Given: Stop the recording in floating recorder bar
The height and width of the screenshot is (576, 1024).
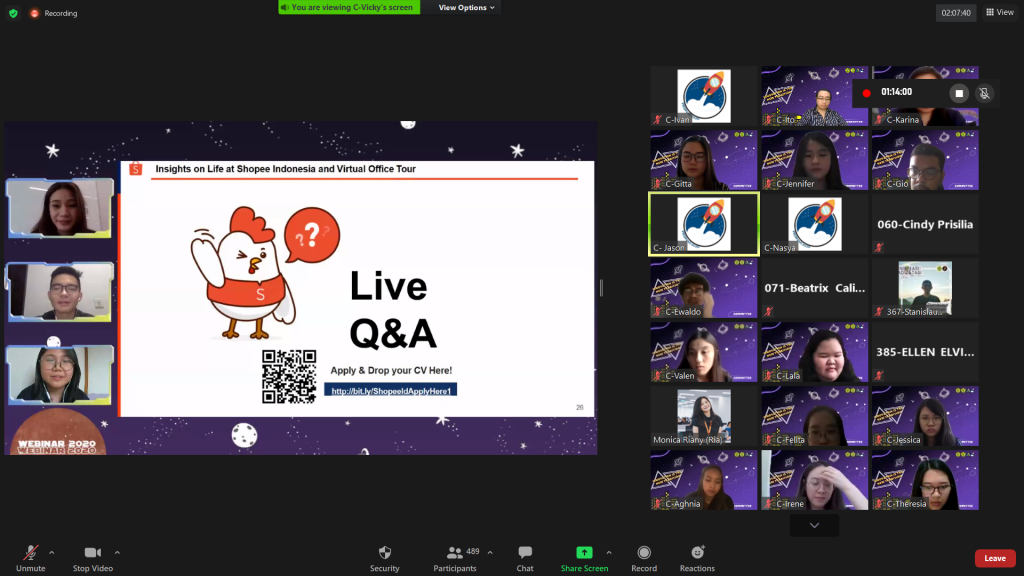Looking at the screenshot, I should [959, 93].
